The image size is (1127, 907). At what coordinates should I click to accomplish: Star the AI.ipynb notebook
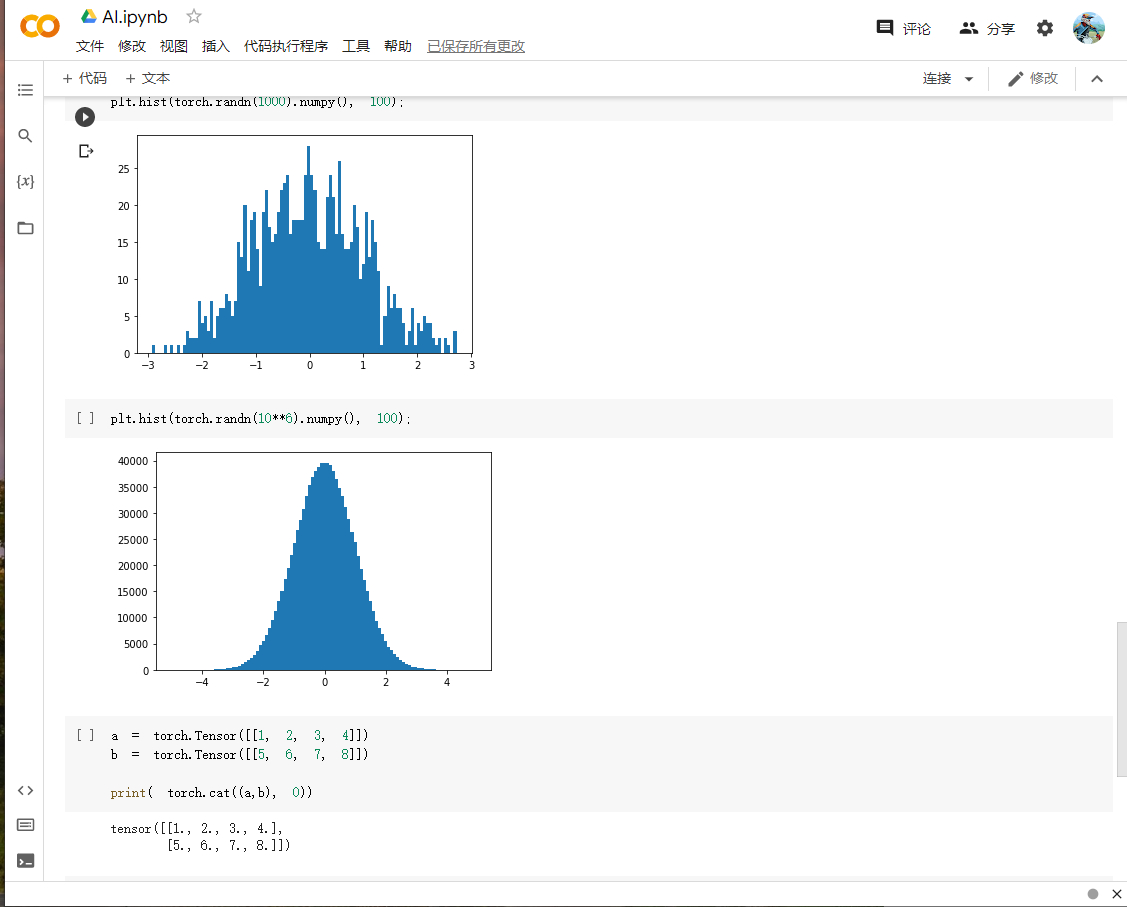(x=193, y=16)
